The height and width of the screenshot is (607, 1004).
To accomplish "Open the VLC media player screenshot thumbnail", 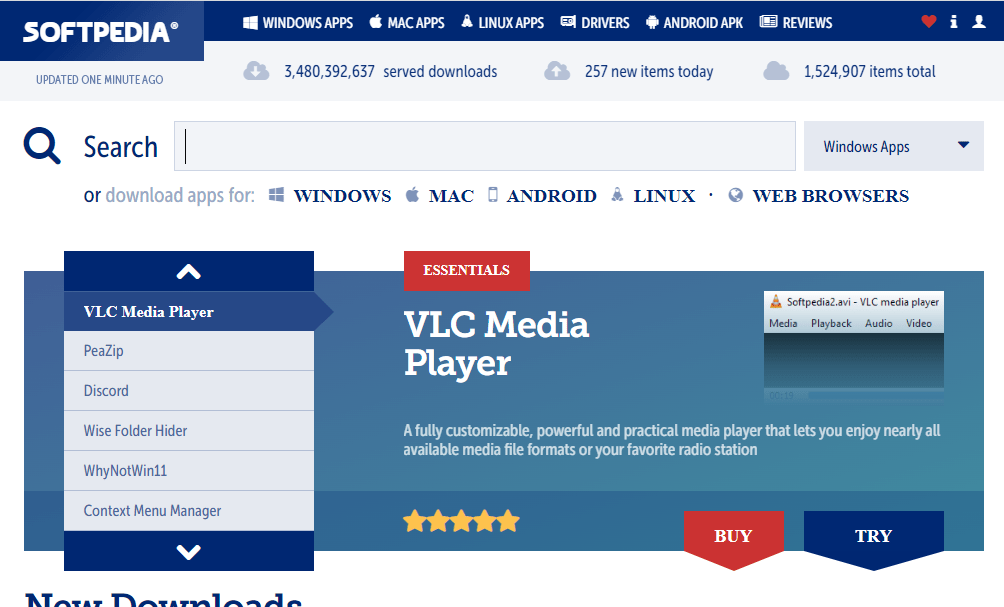I will pos(854,346).
